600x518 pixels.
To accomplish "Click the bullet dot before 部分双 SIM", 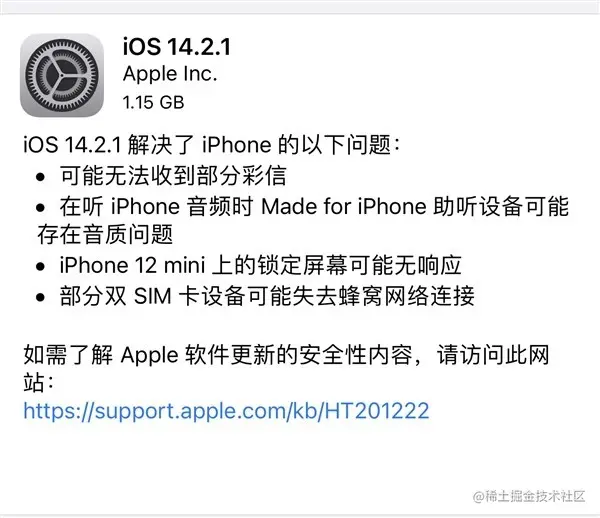I will pos(40,297).
